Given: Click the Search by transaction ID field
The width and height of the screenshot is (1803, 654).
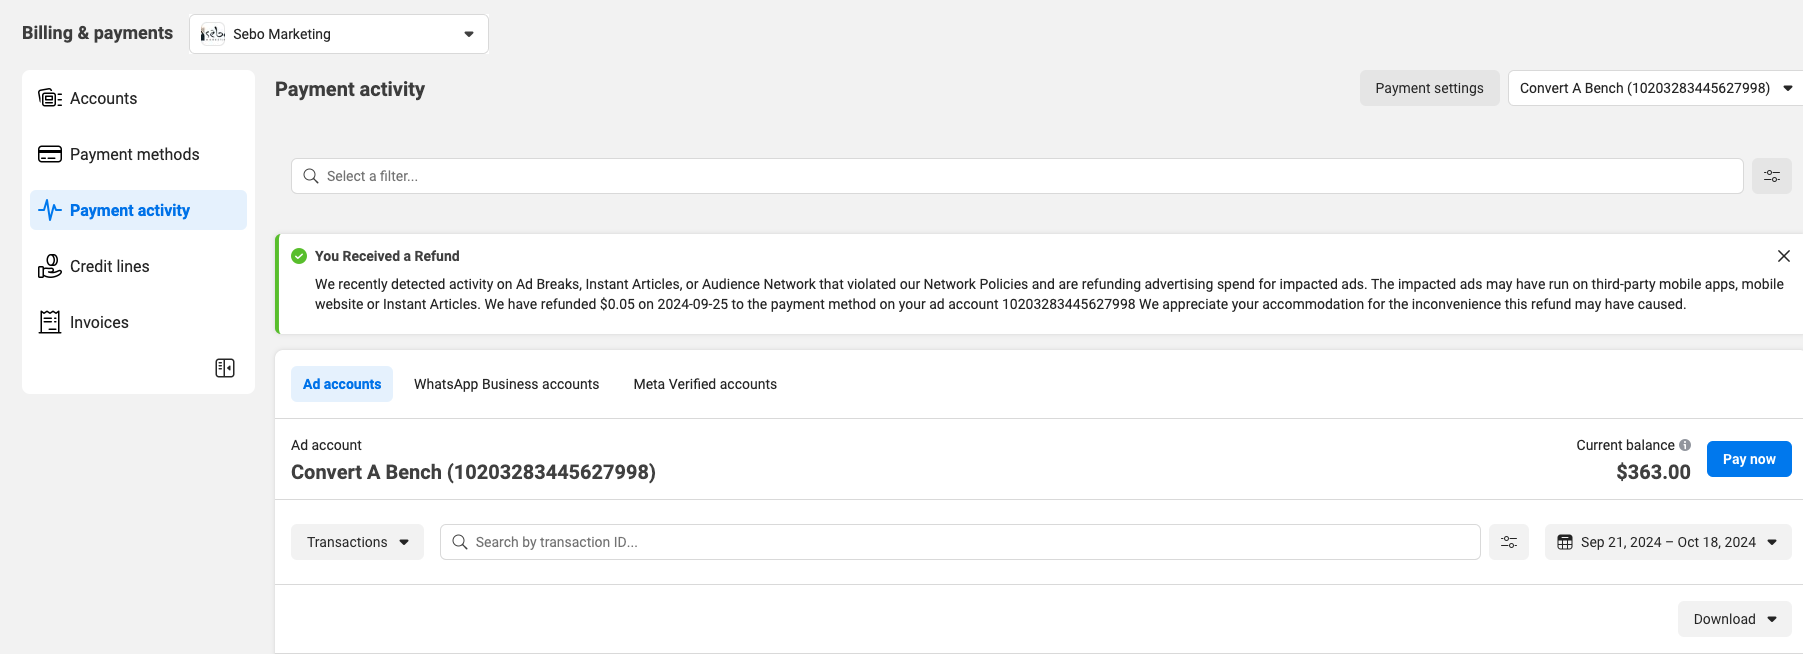Looking at the screenshot, I should point(960,542).
